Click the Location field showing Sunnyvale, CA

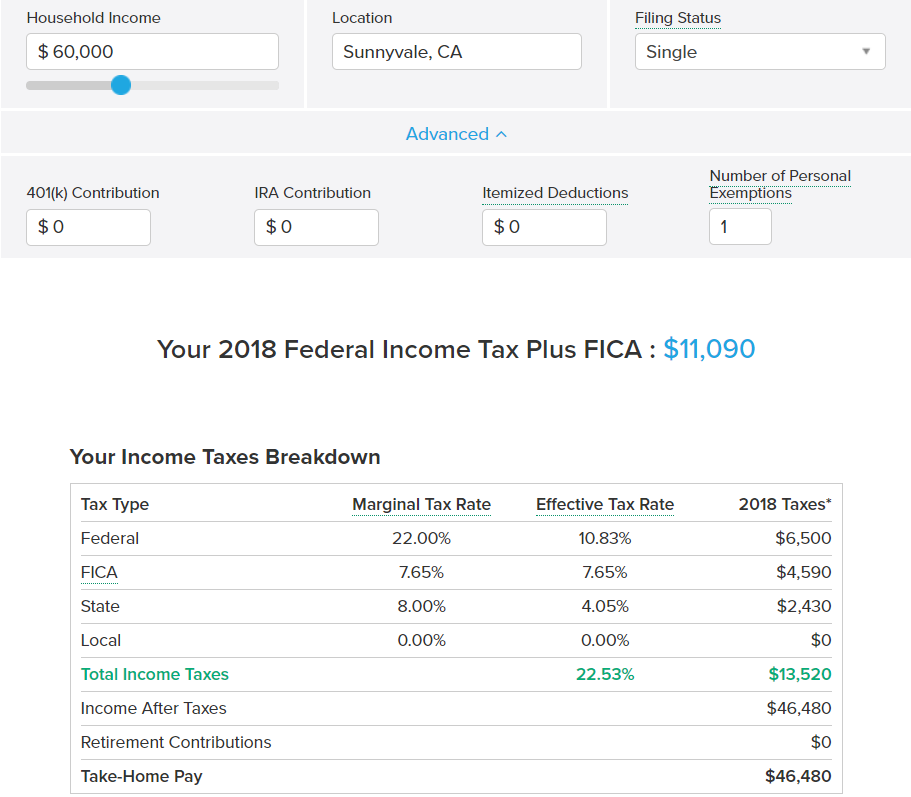[x=456, y=52]
